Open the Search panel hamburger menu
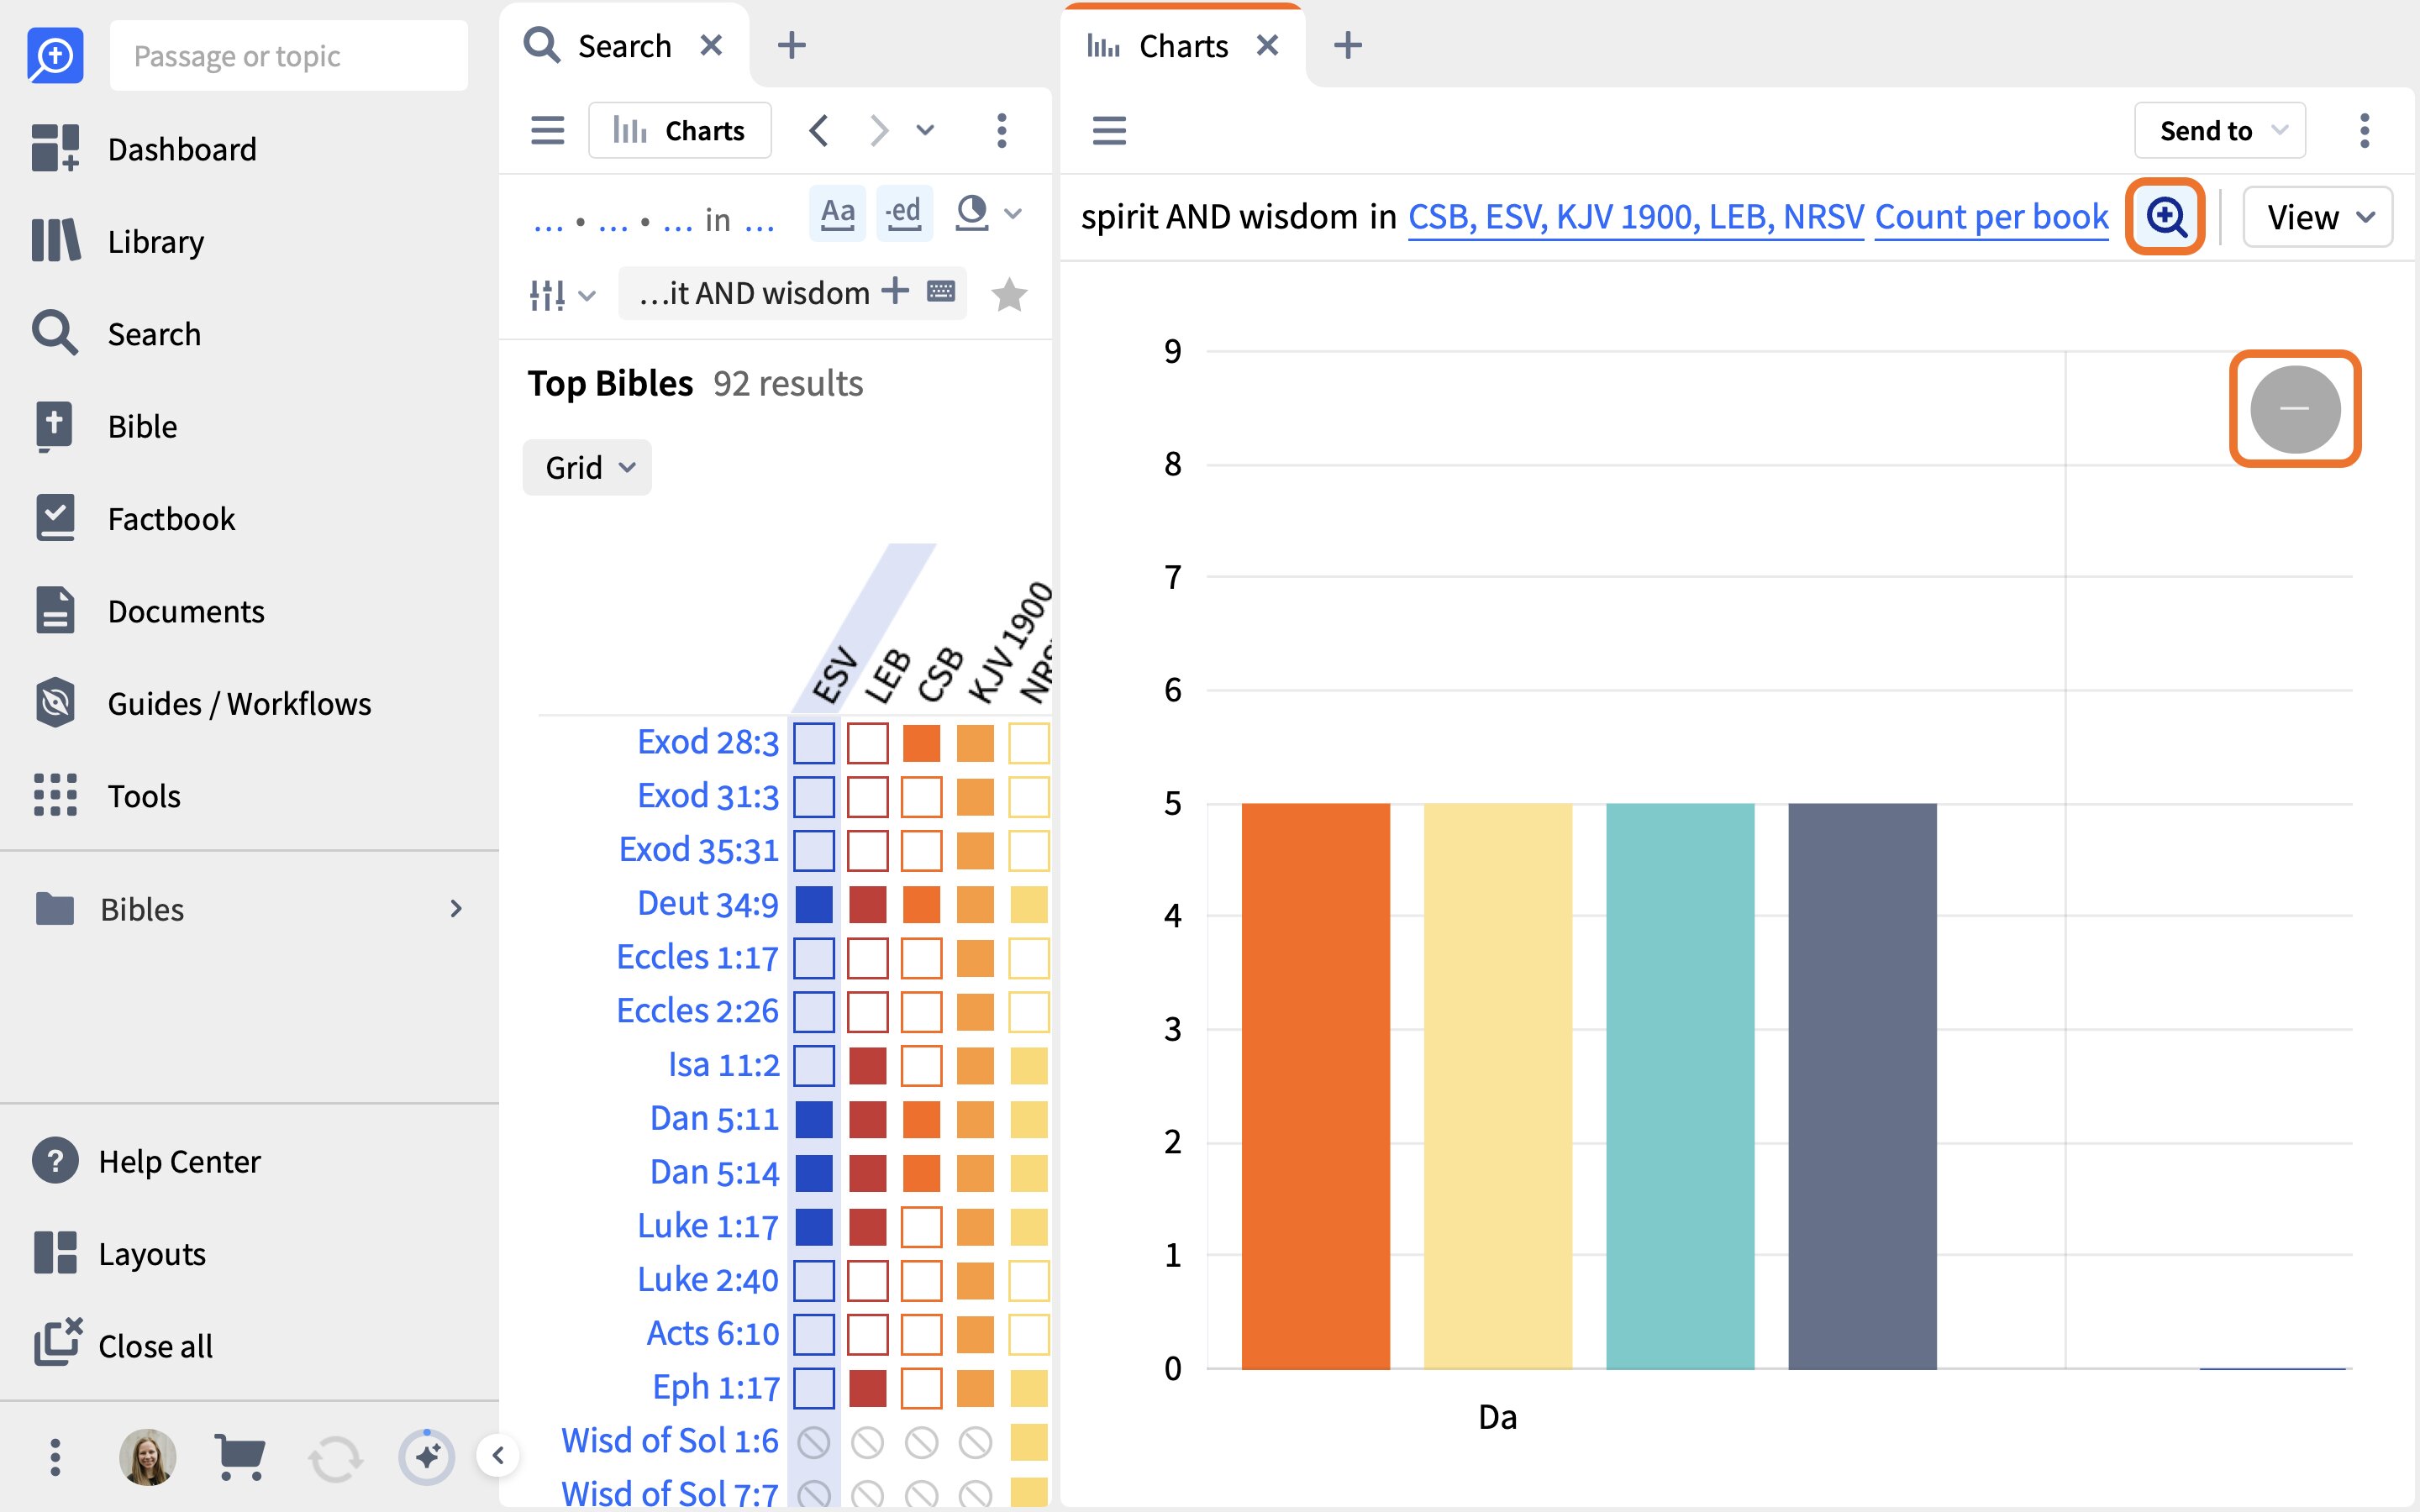Screen dimensions: 2420x1512 coord(547,130)
